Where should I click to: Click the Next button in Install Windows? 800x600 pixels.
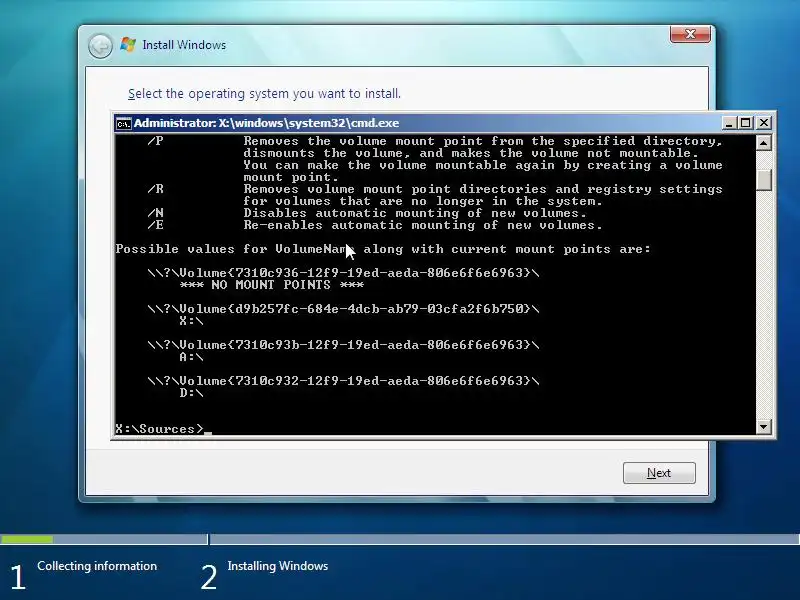tap(659, 473)
